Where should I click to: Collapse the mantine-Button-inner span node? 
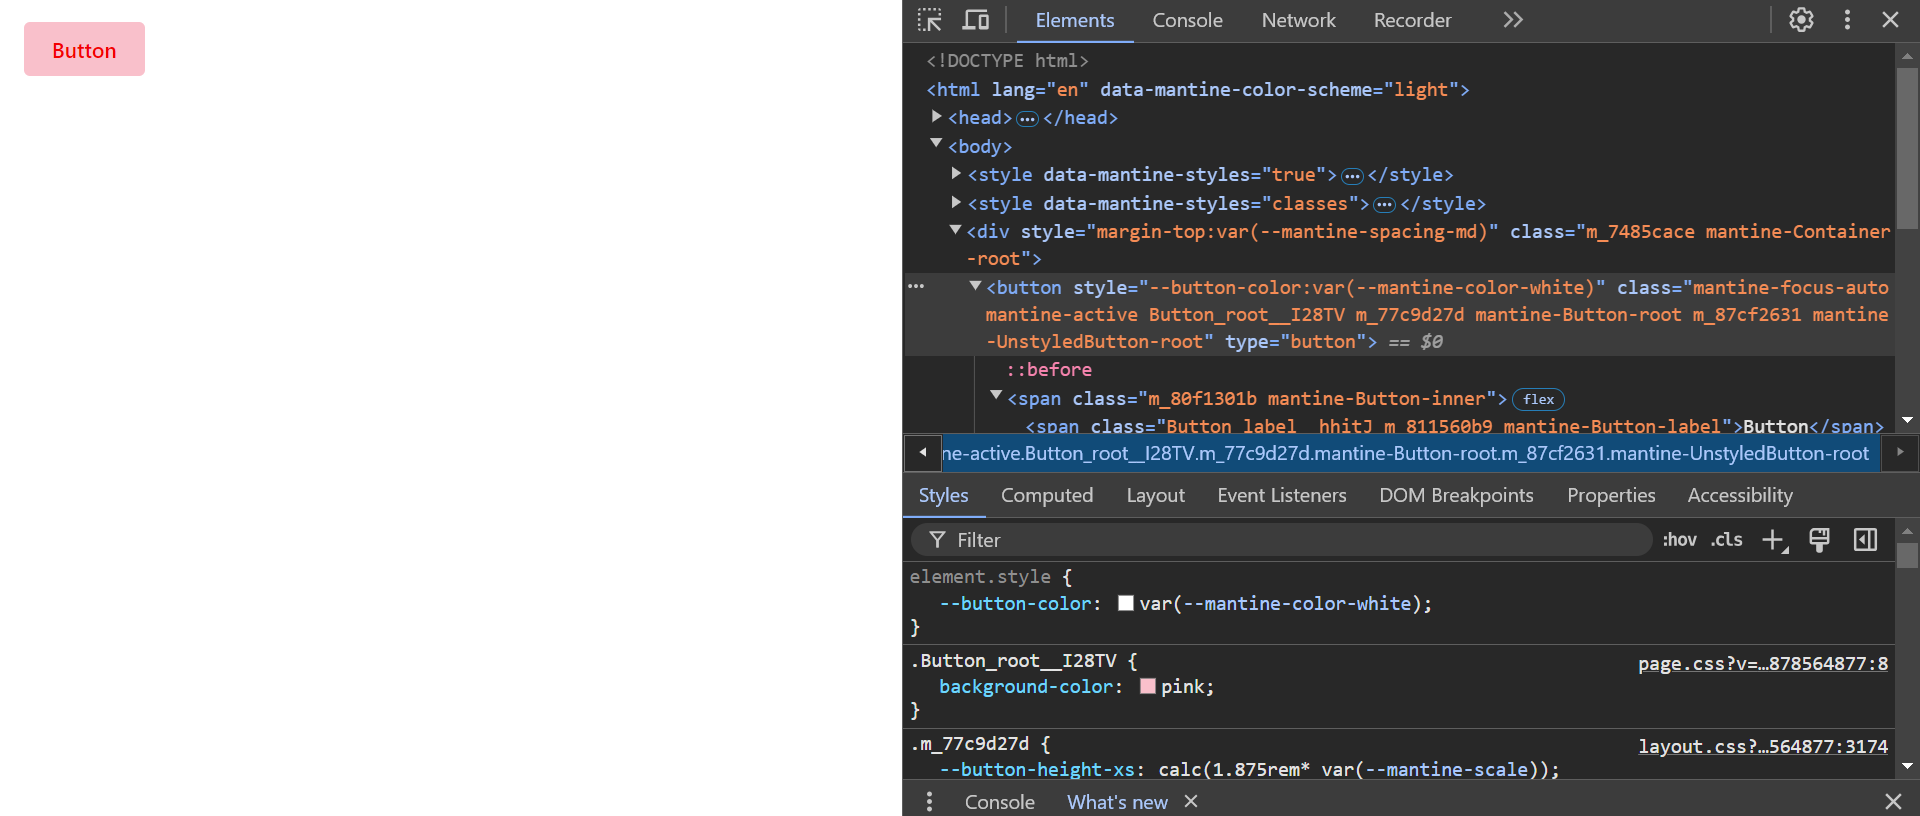click(x=996, y=396)
